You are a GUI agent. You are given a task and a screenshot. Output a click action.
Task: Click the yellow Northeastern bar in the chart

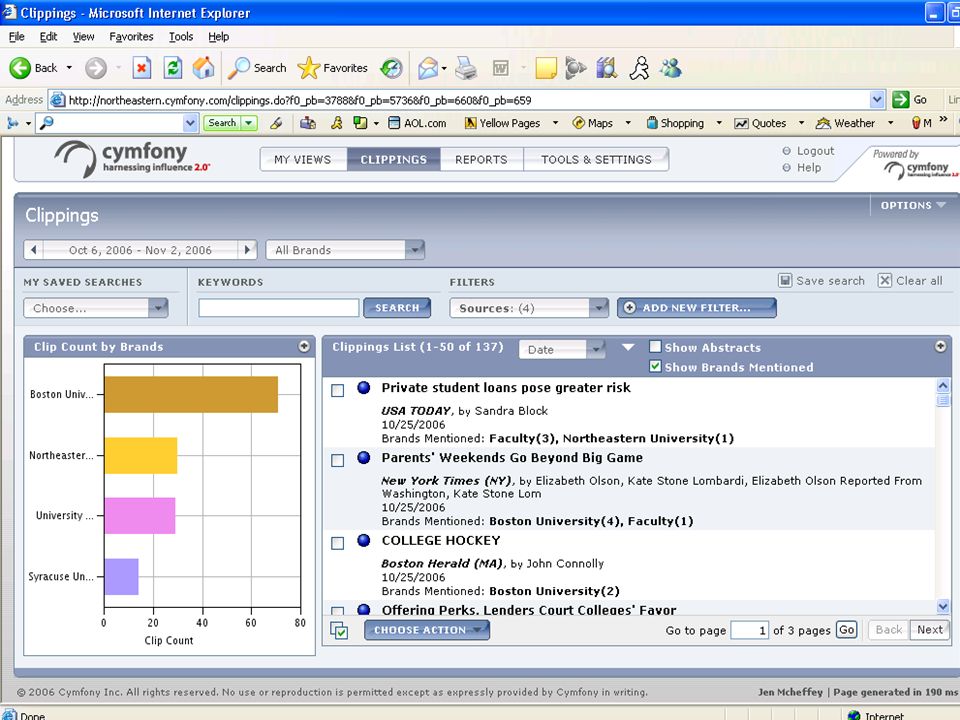[141, 456]
